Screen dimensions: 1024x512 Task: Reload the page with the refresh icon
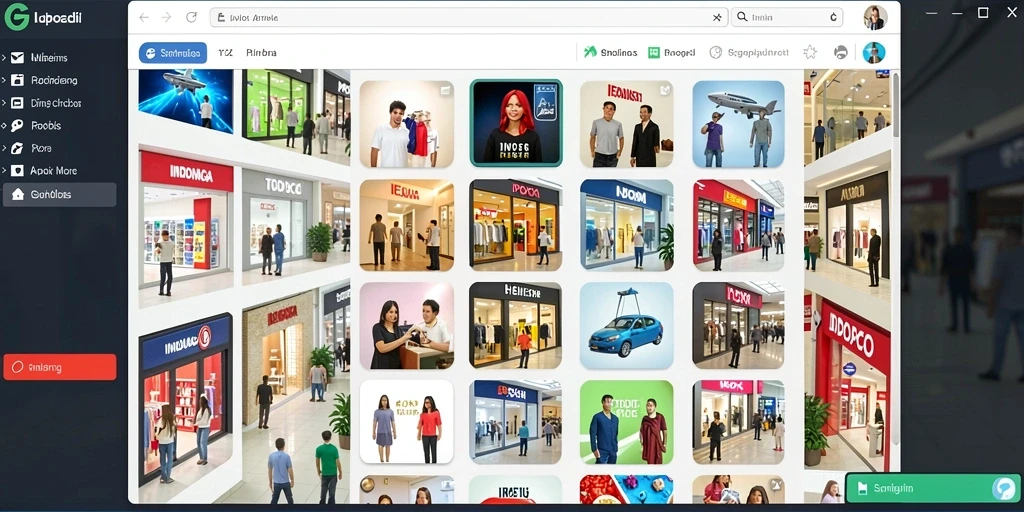tap(191, 18)
